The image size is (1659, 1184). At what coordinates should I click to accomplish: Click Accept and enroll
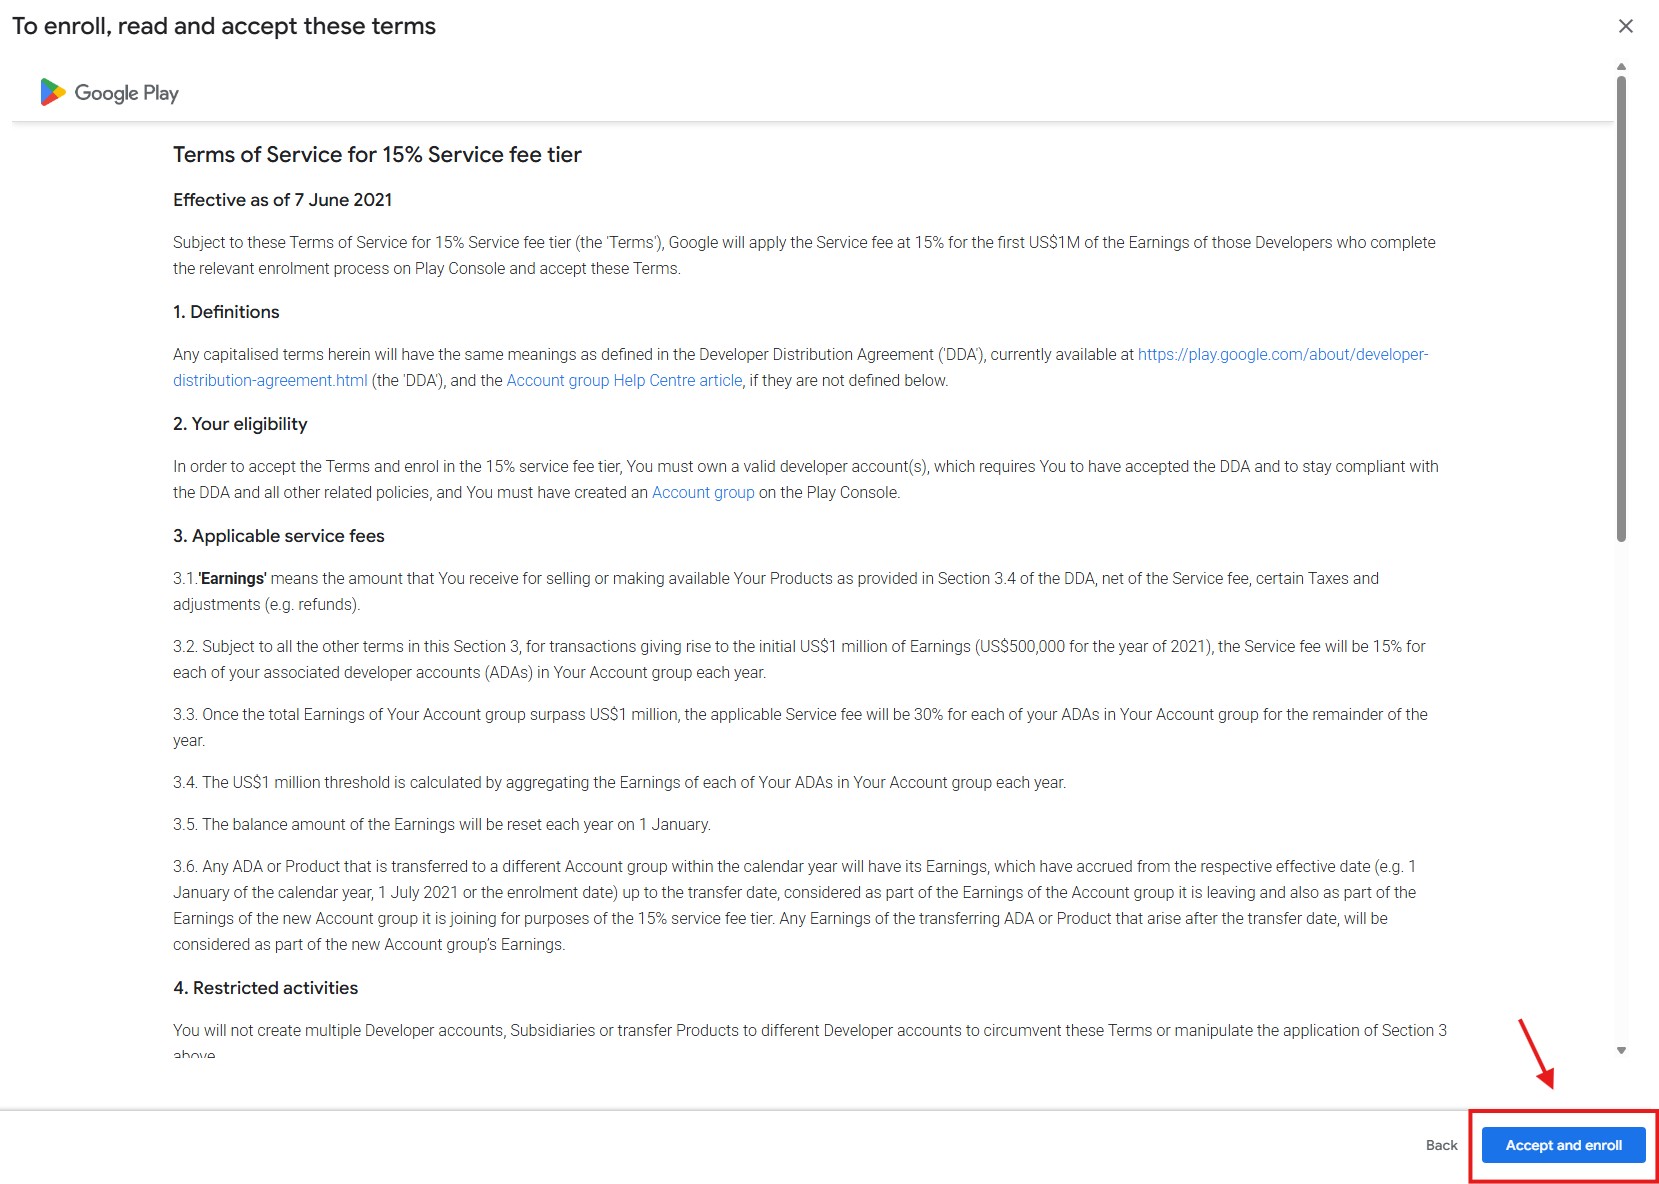click(x=1563, y=1145)
